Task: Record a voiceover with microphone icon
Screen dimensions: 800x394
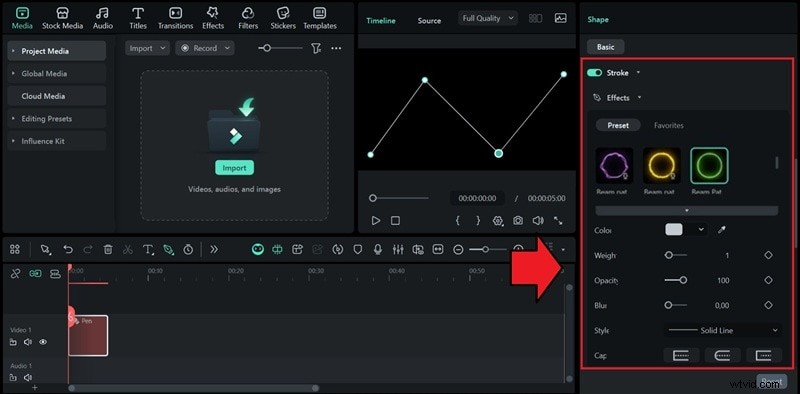Action: pos(378,249)
